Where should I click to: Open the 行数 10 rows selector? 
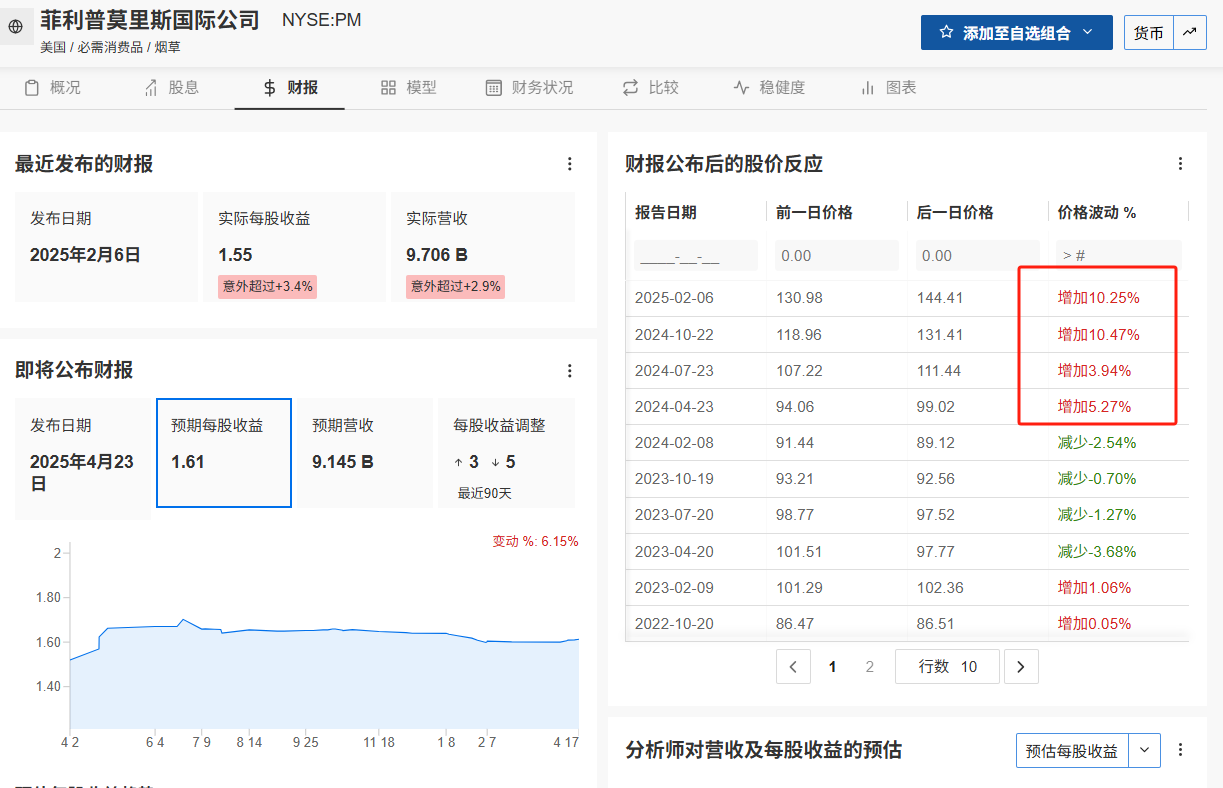click(x=947, y=666)
